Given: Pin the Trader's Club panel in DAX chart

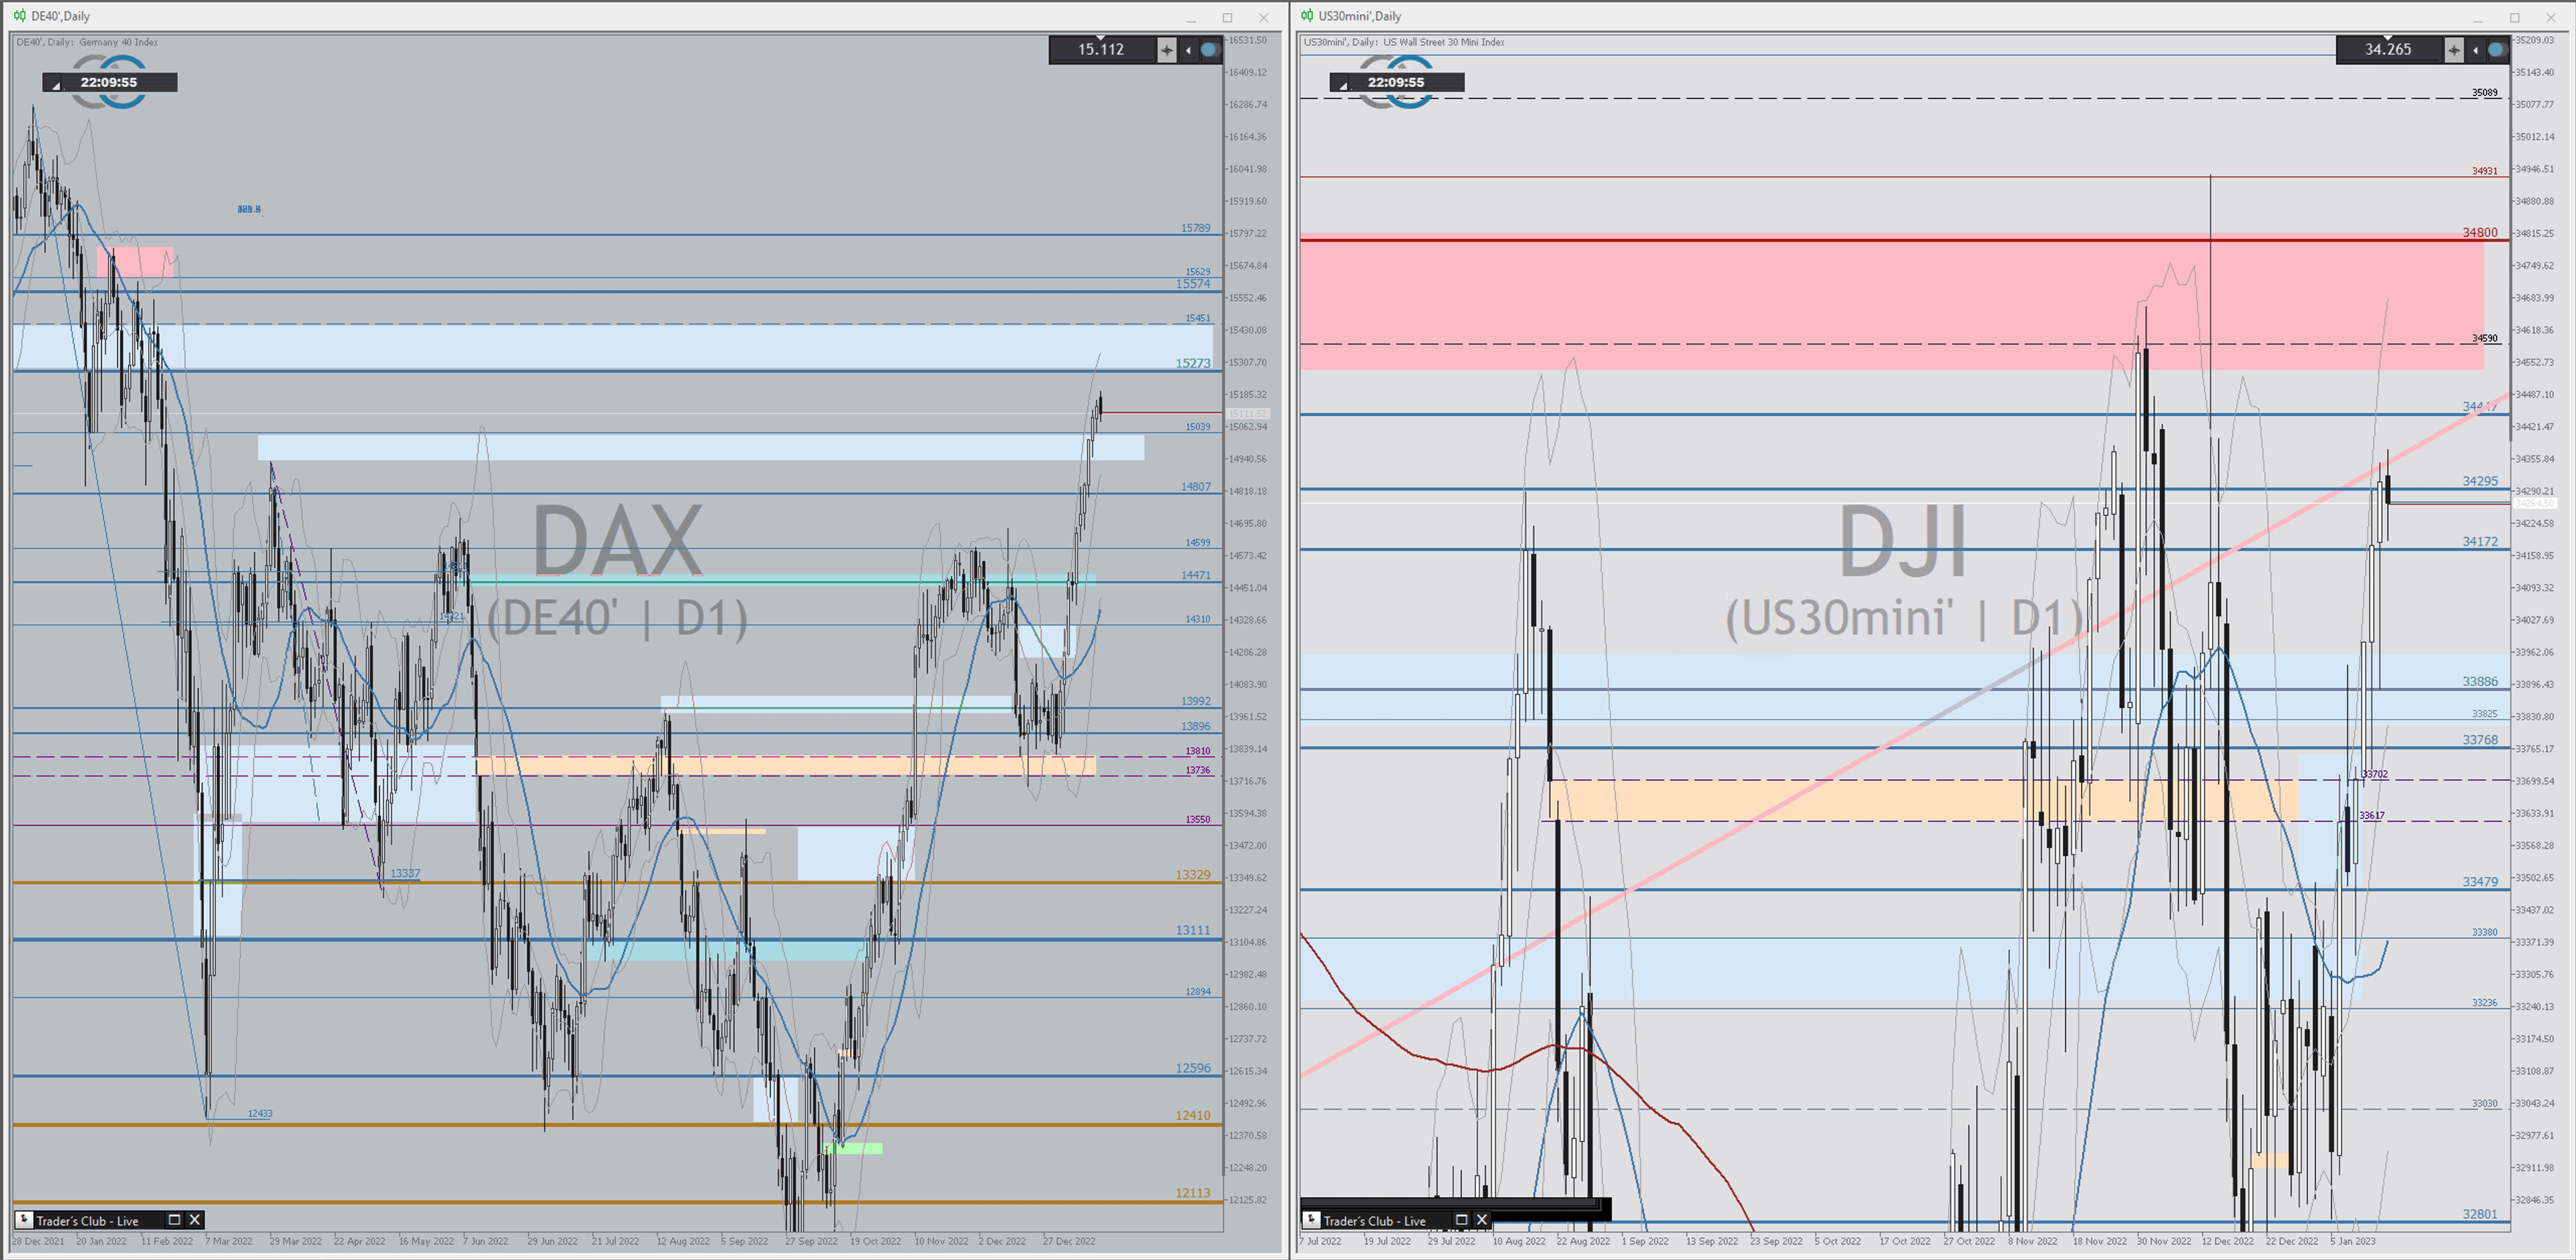Looking at the screenshot, I should (x=24, y=1220).
